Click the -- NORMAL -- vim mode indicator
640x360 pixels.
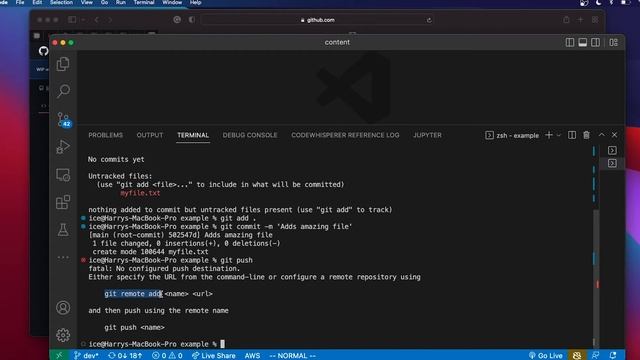292,356
